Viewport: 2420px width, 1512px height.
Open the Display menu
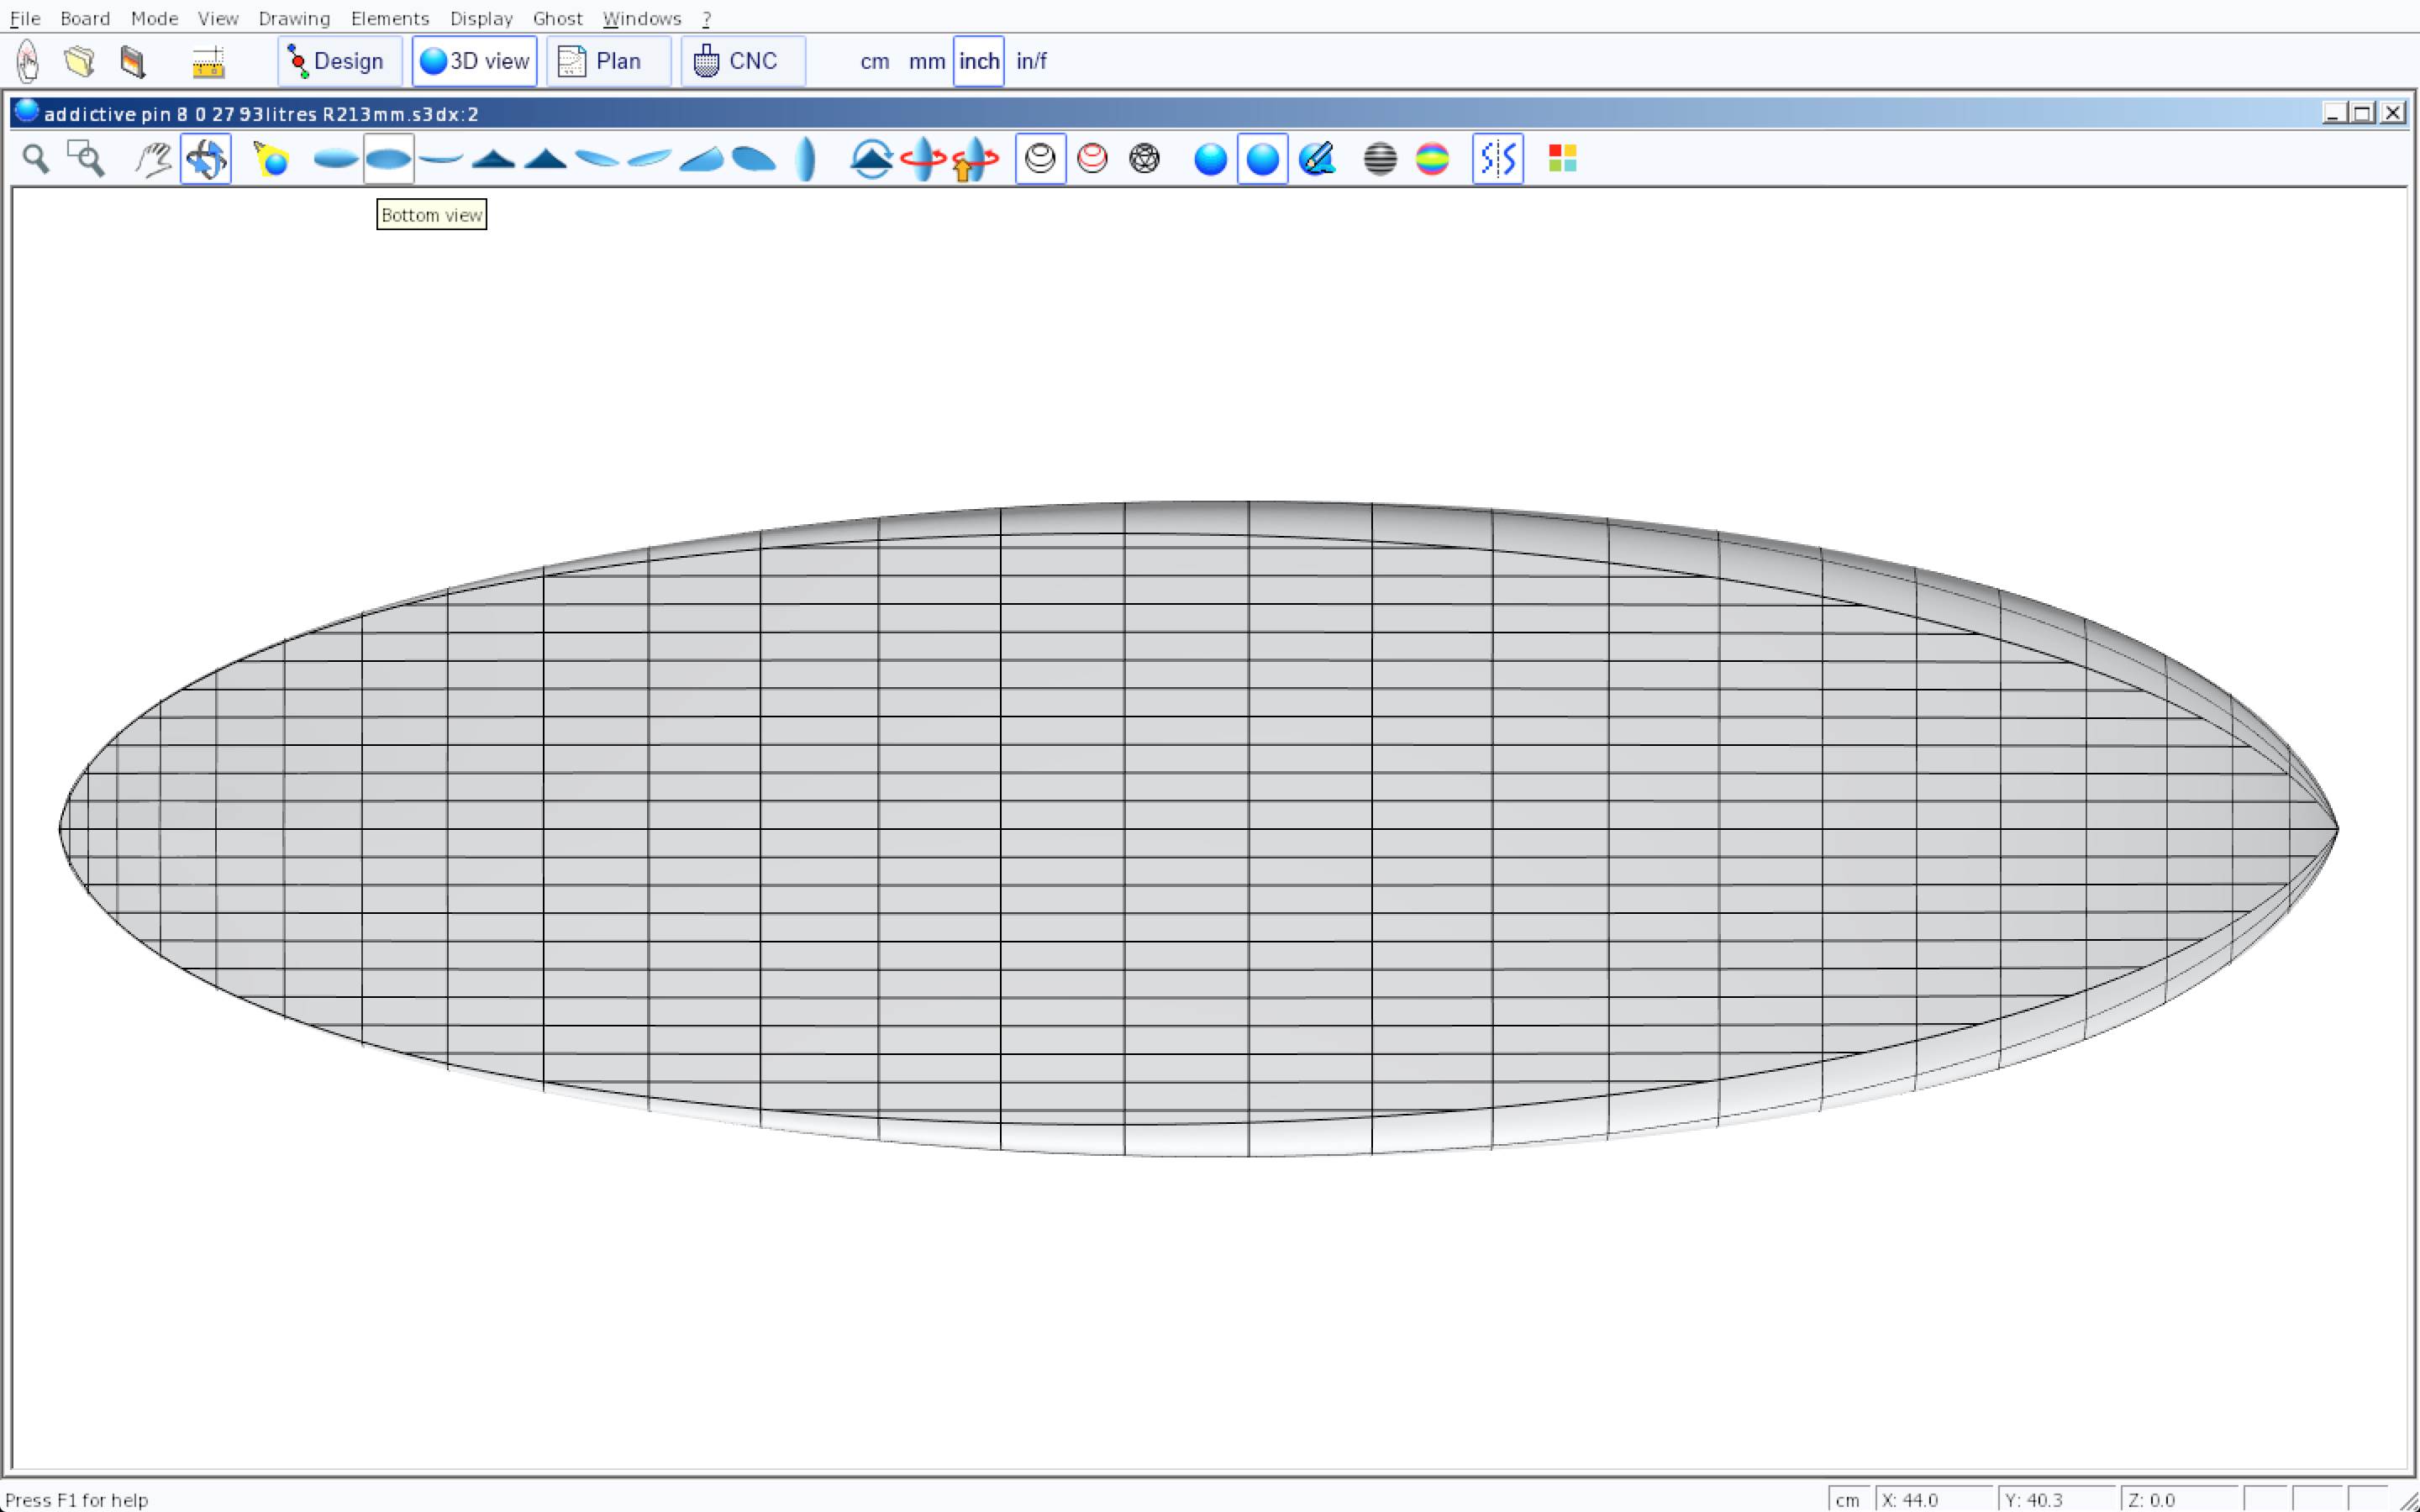click(x=481, y=19)
